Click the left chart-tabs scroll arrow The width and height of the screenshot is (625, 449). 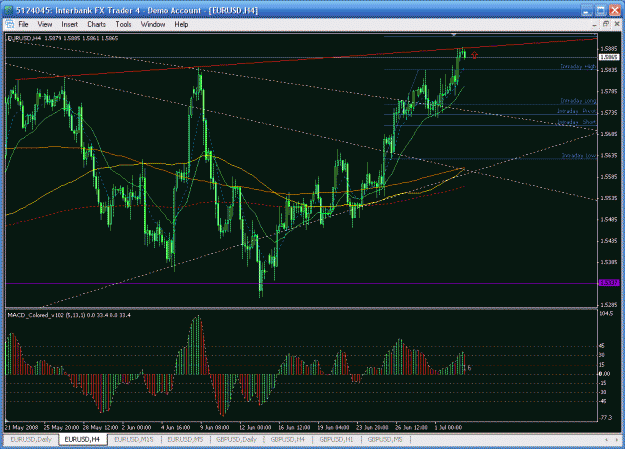(606, 439)
